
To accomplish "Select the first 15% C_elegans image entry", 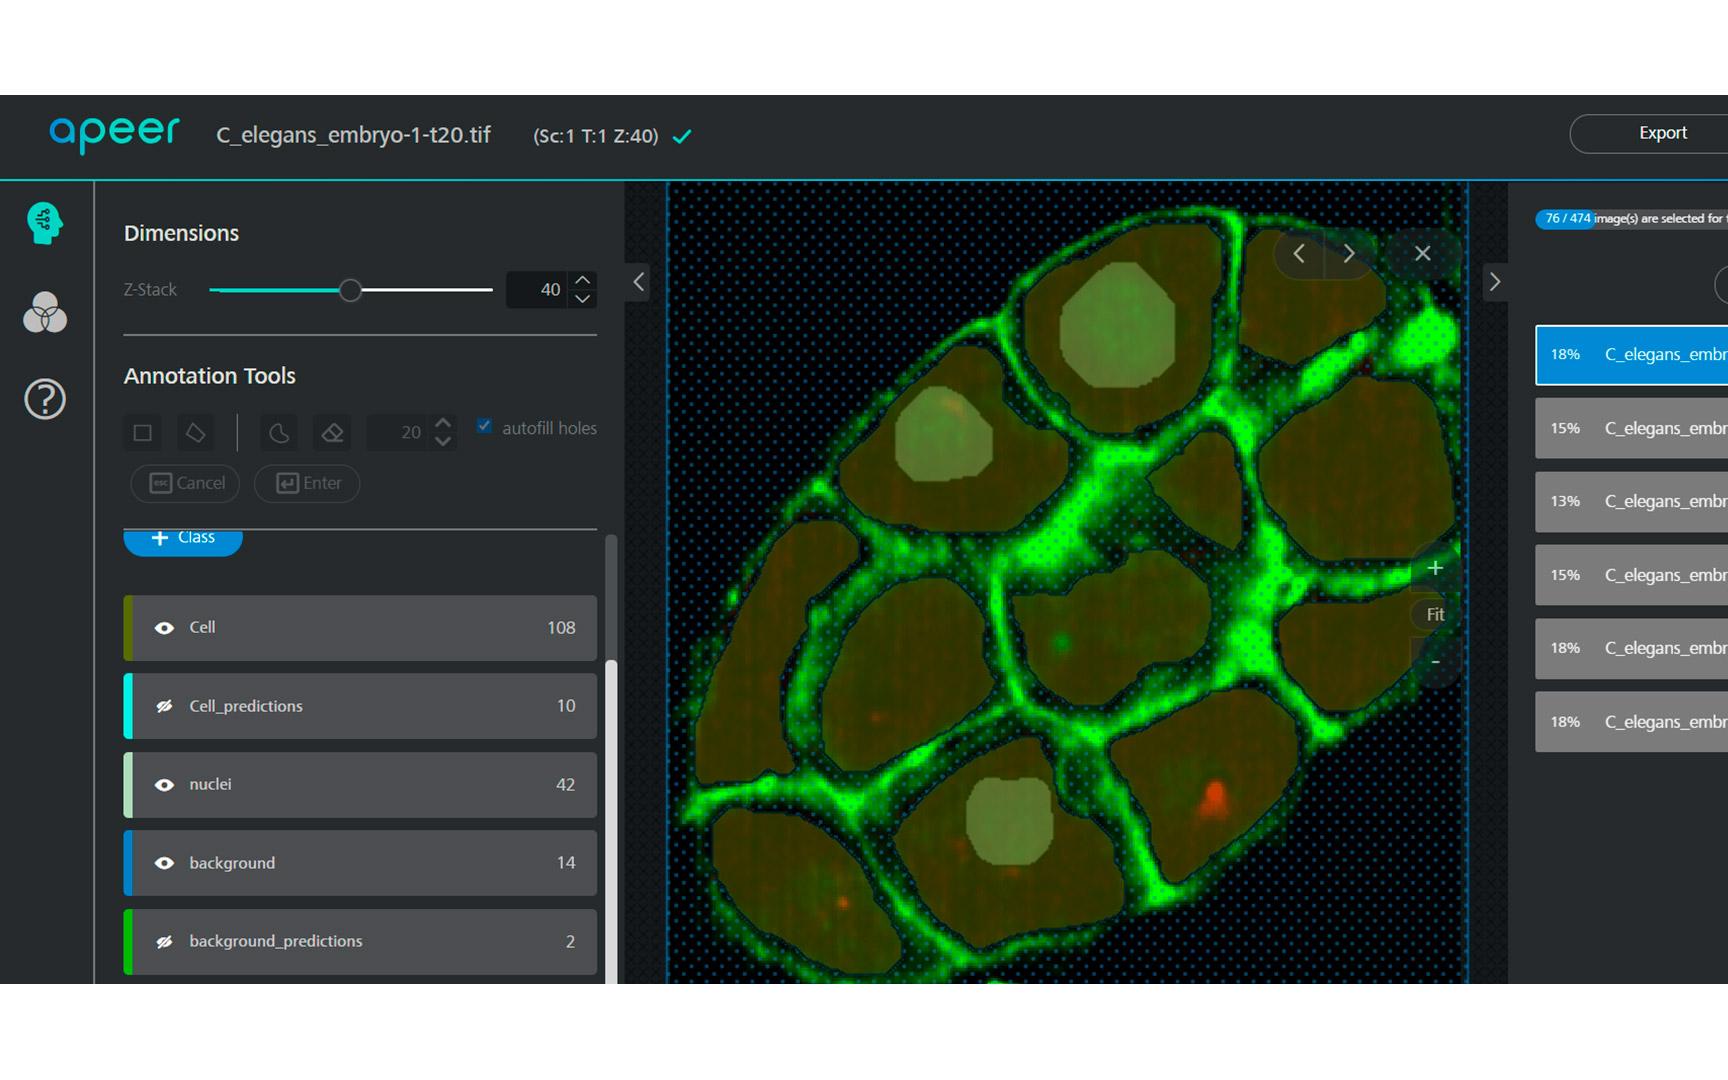I will pyautogui.click(x=1632, y=428).
